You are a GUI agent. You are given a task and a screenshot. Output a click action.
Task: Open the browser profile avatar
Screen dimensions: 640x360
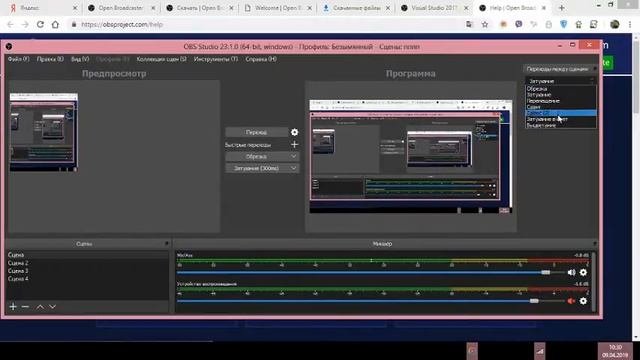(615, 24)
